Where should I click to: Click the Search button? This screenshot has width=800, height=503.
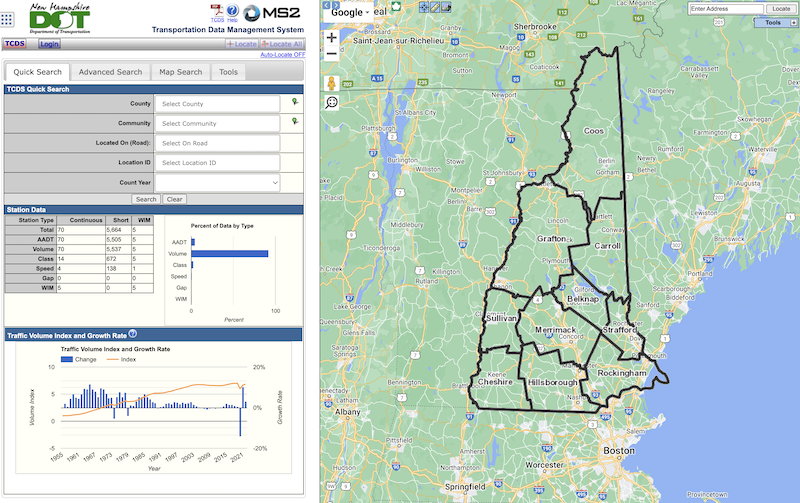click(145, 199)
